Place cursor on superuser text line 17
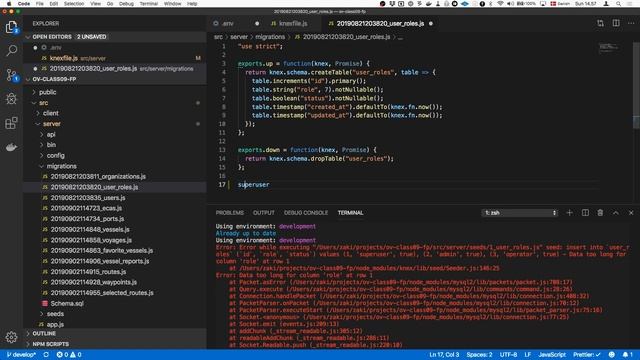Image resolution: width=640 pixels, height=360 pixels. point(253,184)
